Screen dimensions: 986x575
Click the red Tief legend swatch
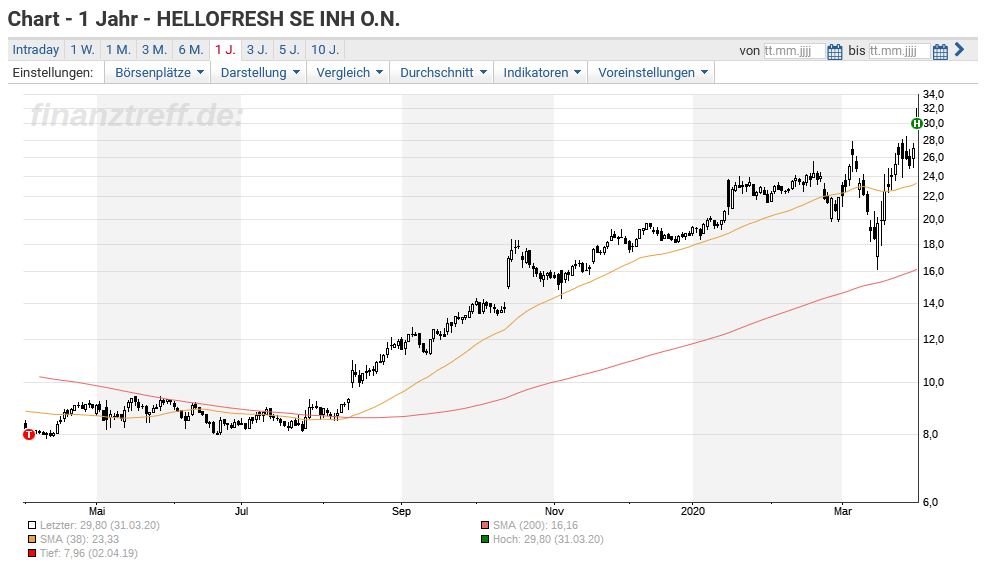coord(32,553)
